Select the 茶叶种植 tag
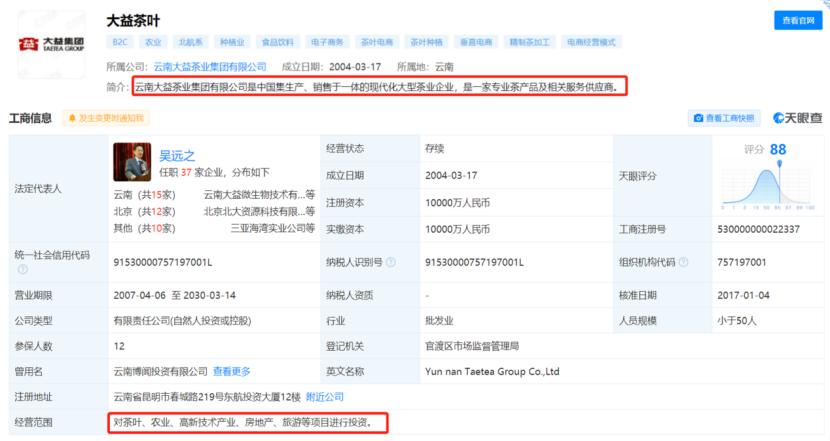Image resolution: width=830 pixels, height=441 pixels. pyautogui.click(x=427, y=42)
